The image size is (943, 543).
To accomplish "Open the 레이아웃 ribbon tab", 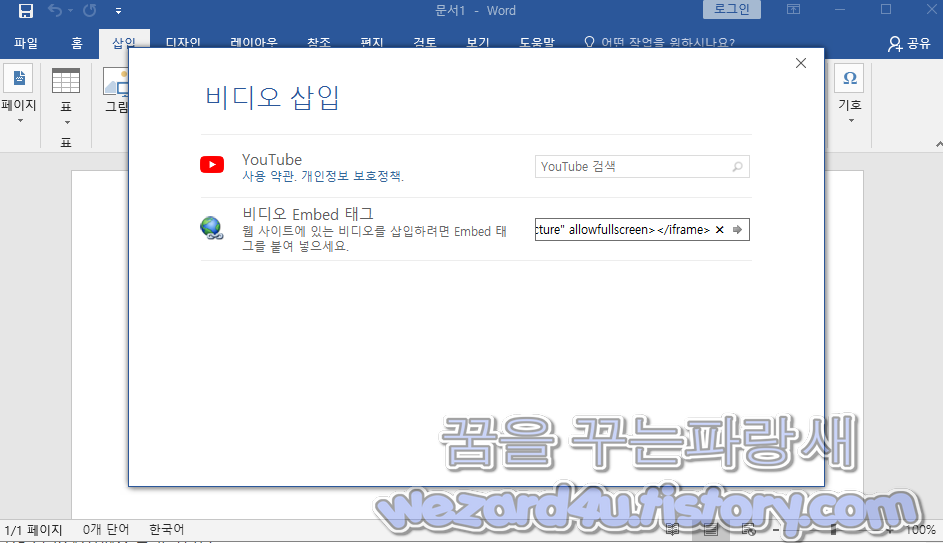I will tap(253, 43).
